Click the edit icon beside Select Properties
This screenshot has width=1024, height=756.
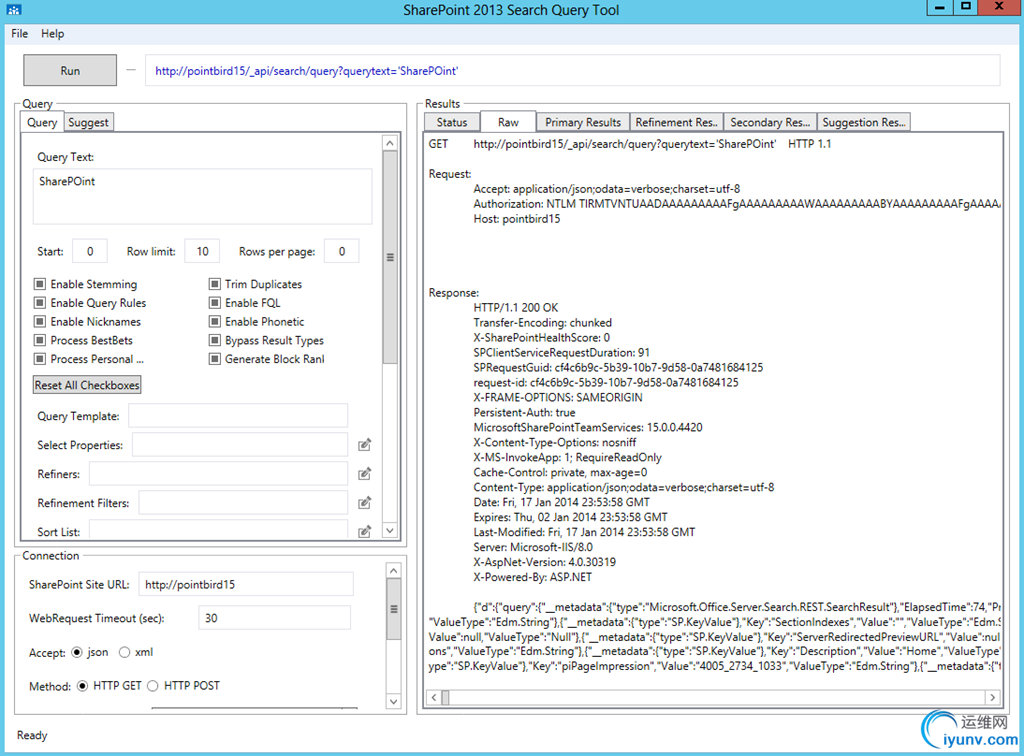[x=365, y=444]
